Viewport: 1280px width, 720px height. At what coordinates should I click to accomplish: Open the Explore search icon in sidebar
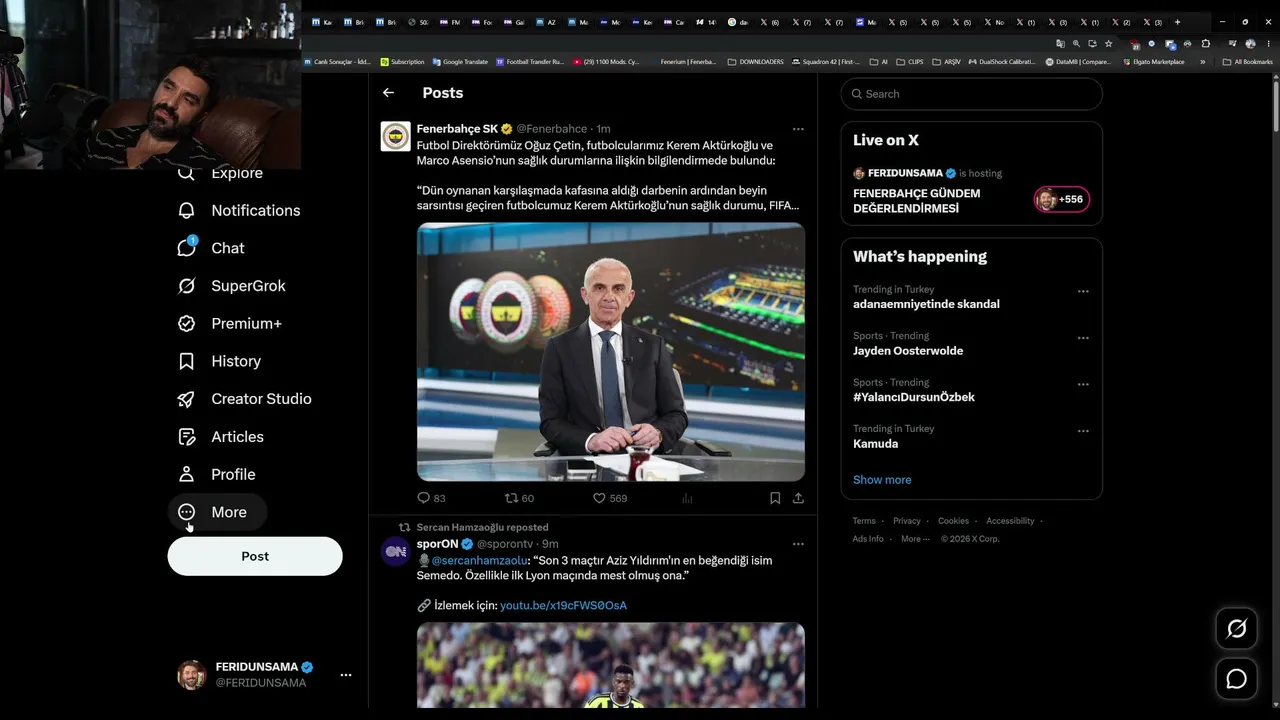186,173
